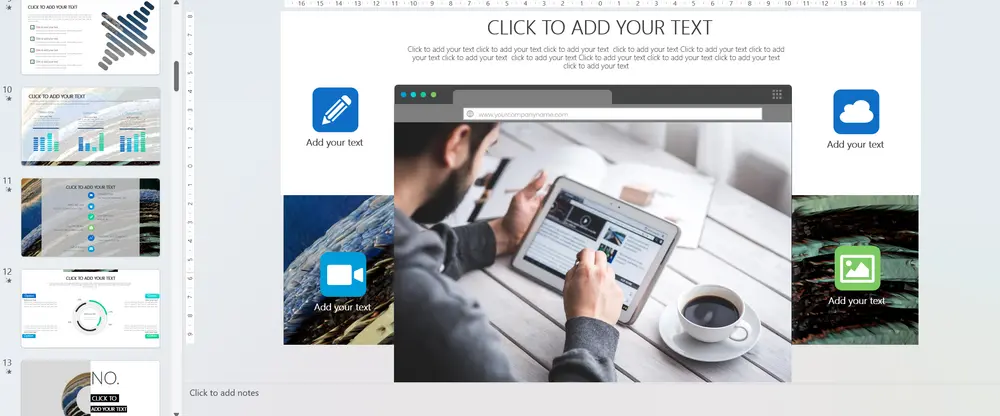
Task: Click the grid dots icon in browser mockup
Action: pos(777,94)
